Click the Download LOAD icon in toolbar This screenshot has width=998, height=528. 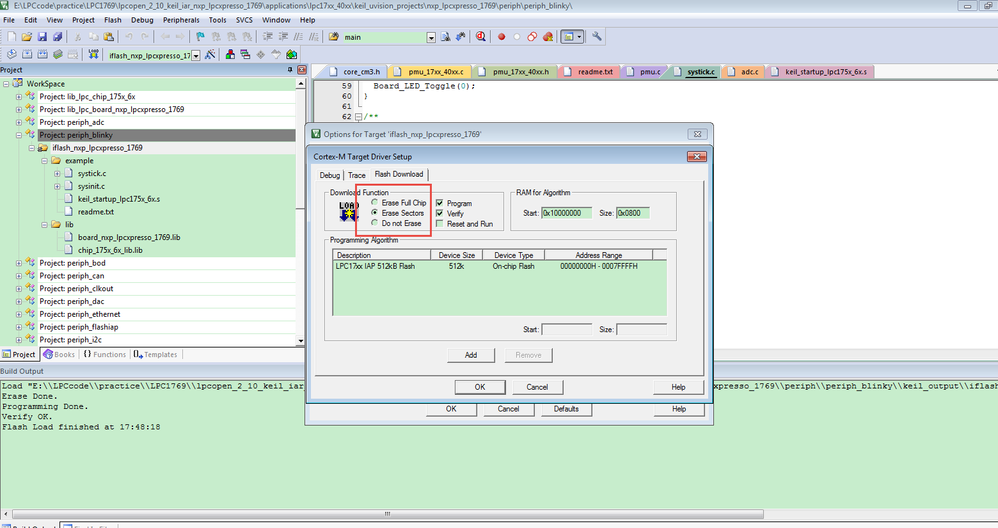[x=94, y=55]
